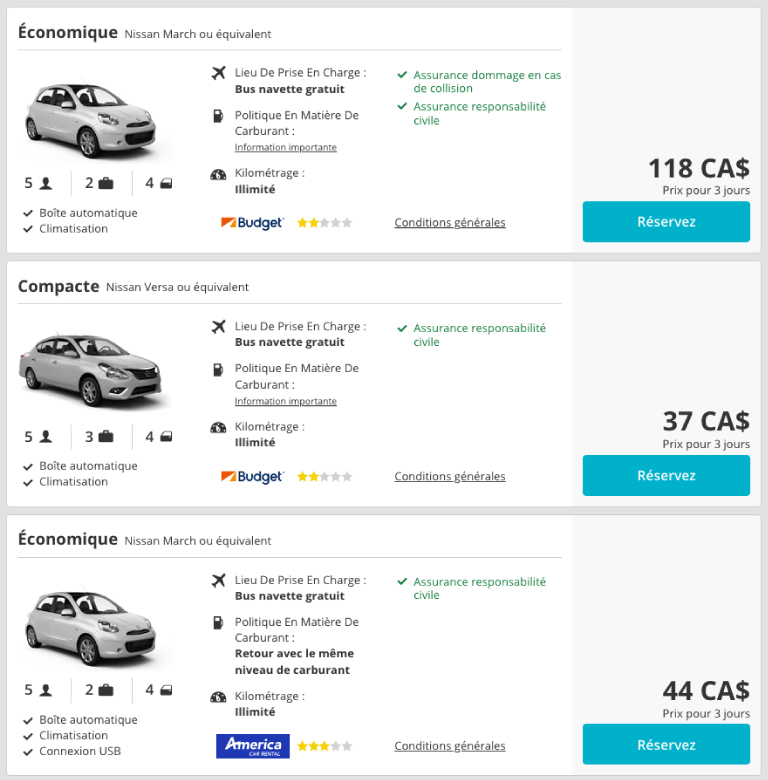The width and height of the screenshot is (768, 780).
Task: Reserve the 44 CA$ America car
Action: (666, 745)
